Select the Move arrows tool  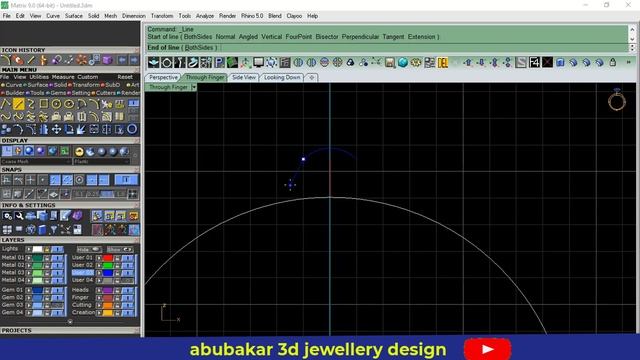[56, 129]
